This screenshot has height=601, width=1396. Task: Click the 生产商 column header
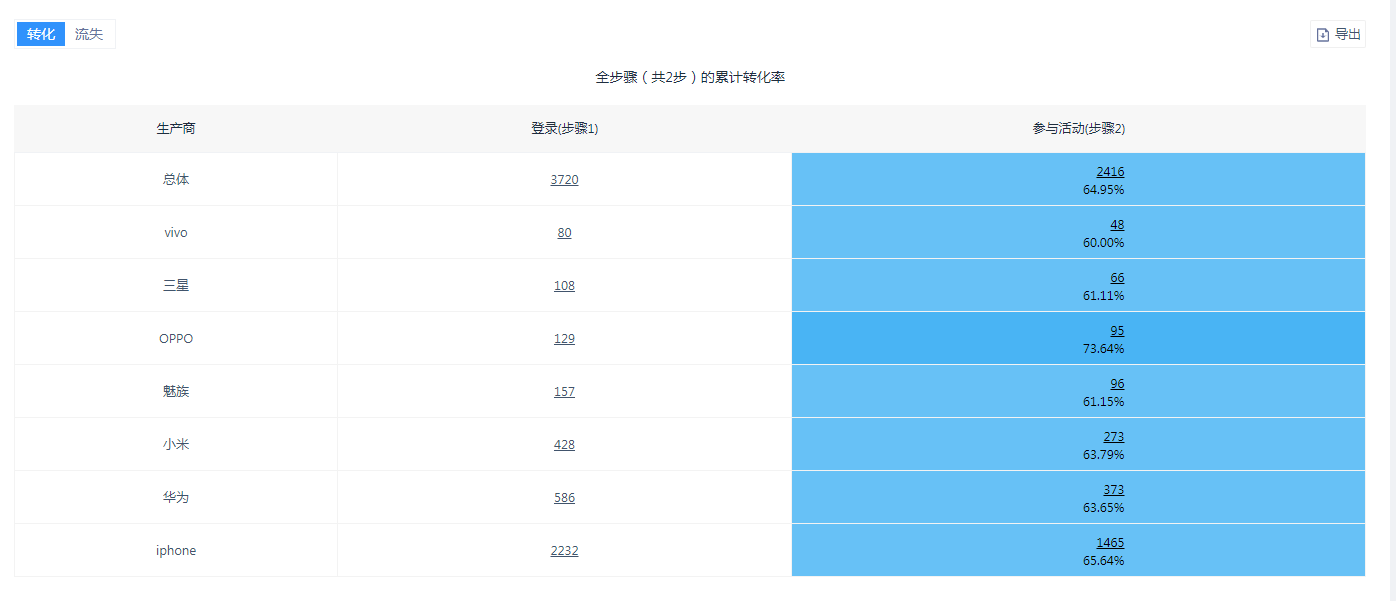176,129
